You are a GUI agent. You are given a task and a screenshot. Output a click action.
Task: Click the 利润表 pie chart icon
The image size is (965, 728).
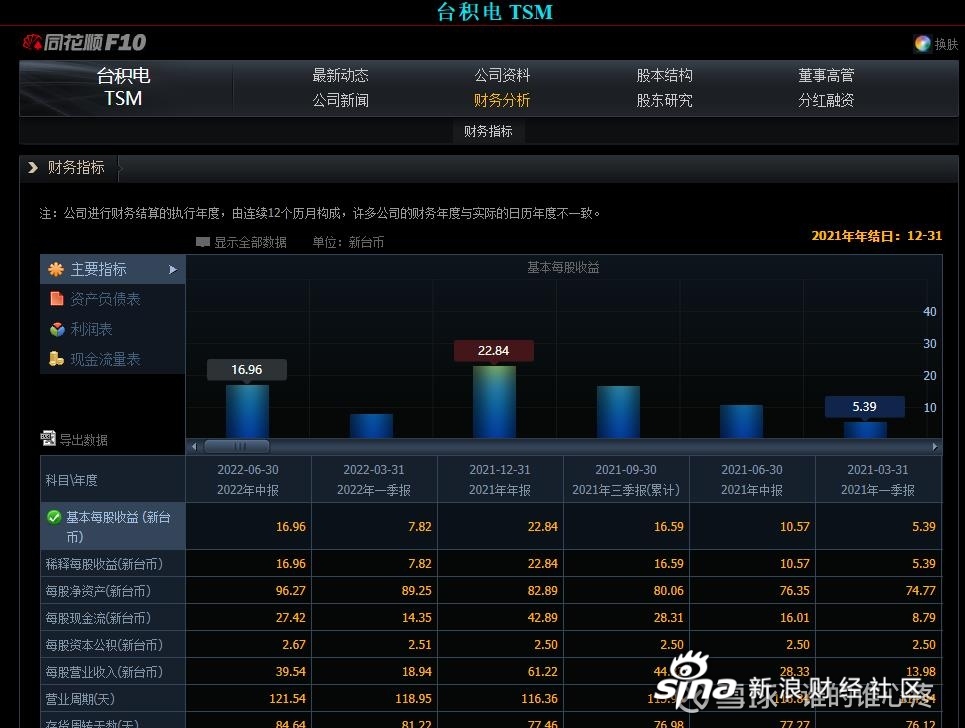tap(57, 329)
